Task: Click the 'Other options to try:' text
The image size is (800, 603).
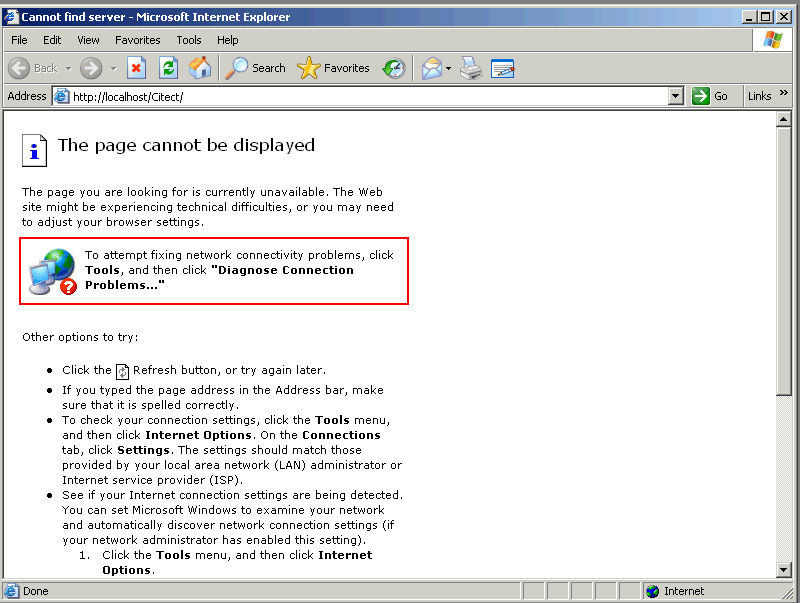Action: 80,337
